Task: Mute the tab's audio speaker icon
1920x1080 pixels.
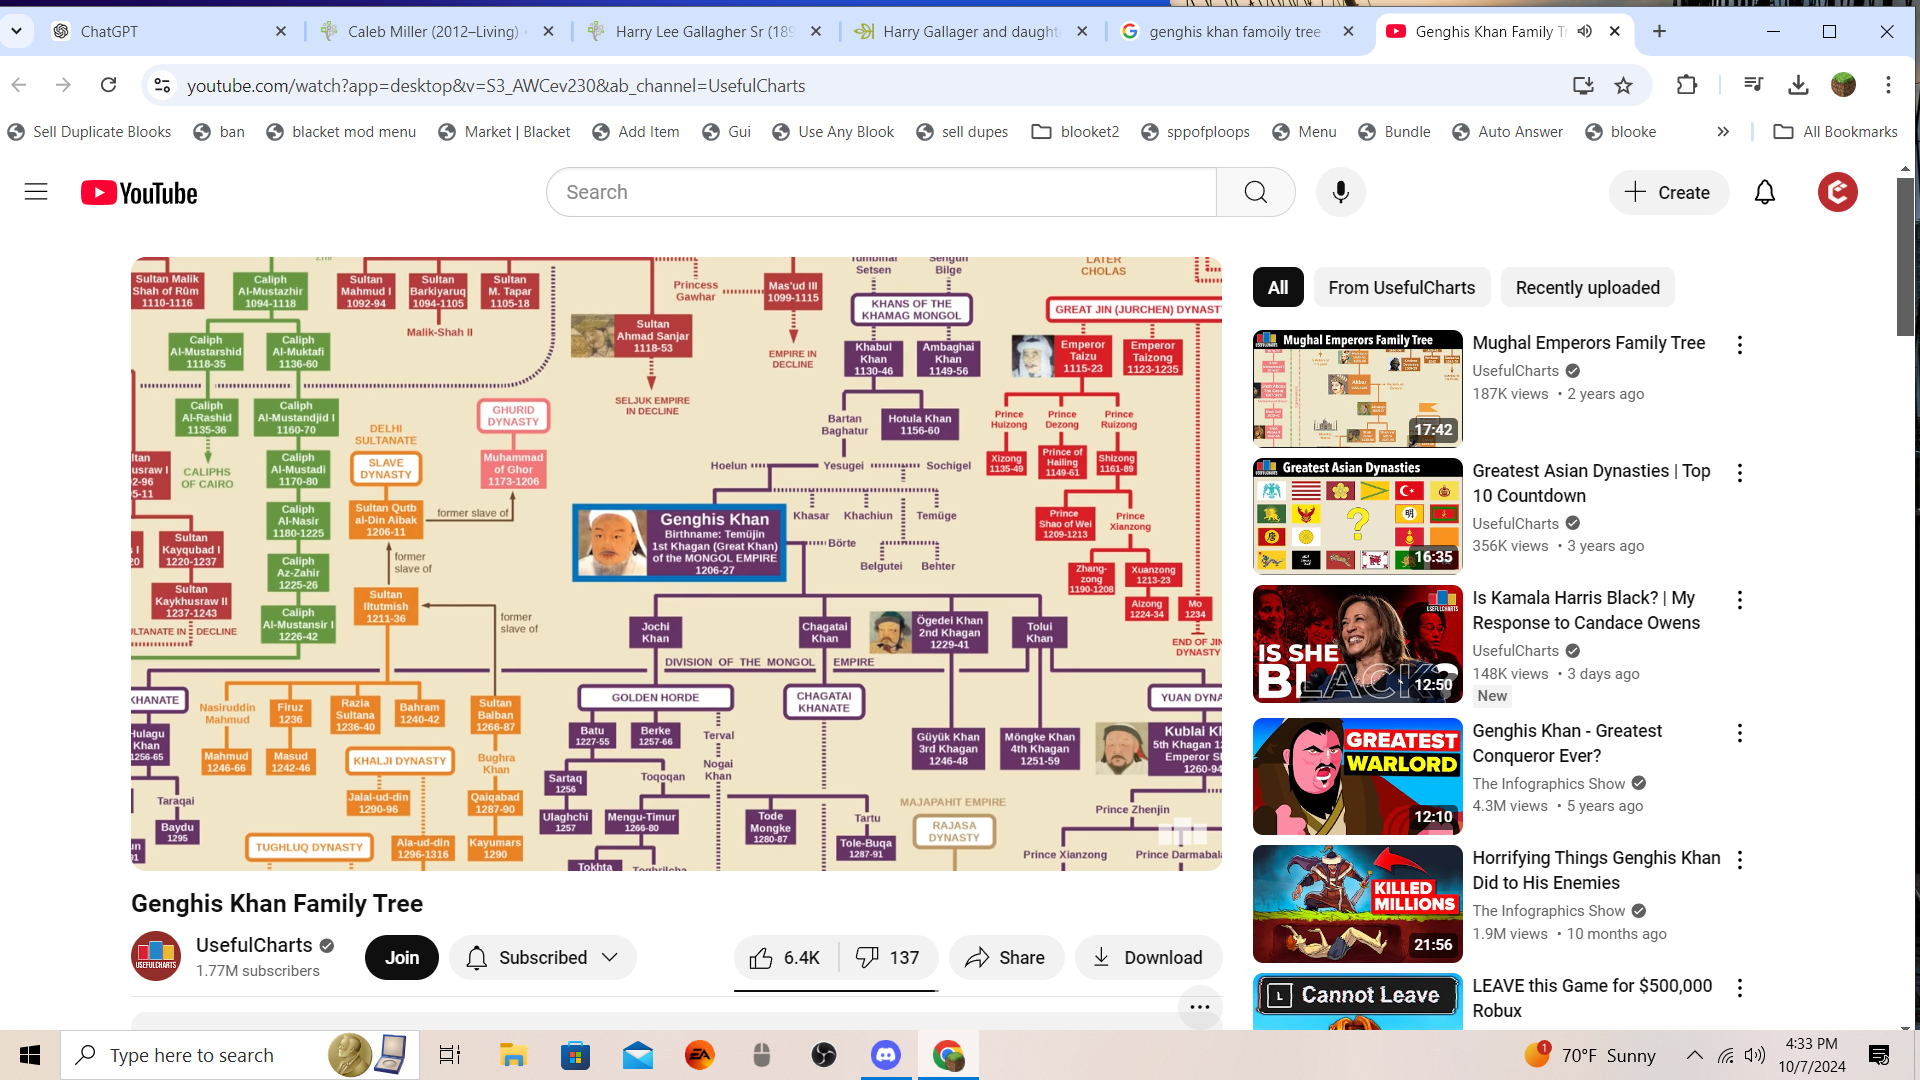Action: coord(1585,31)
